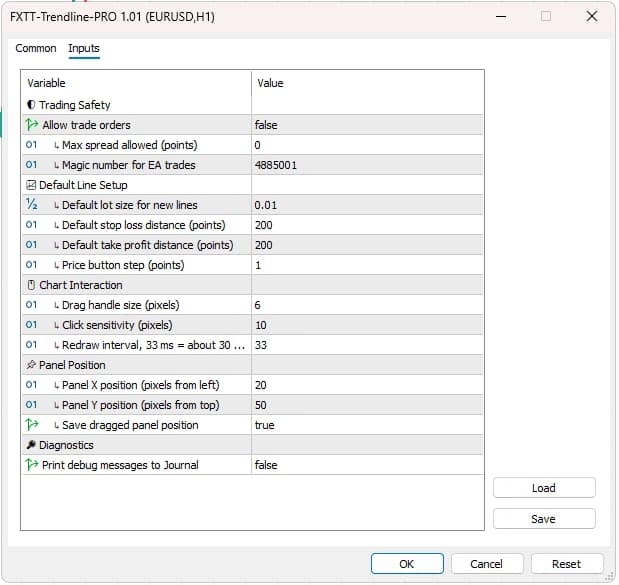Click boolean icon beside Print debug messages
The height and width of the screenshot is (585, 619).
[x=32, y=465]
